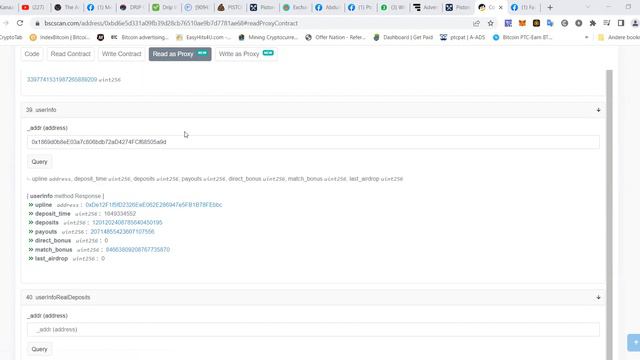Click the contract panel vertical scrollbar
640x360 pixels.
(x=609, y=214)
